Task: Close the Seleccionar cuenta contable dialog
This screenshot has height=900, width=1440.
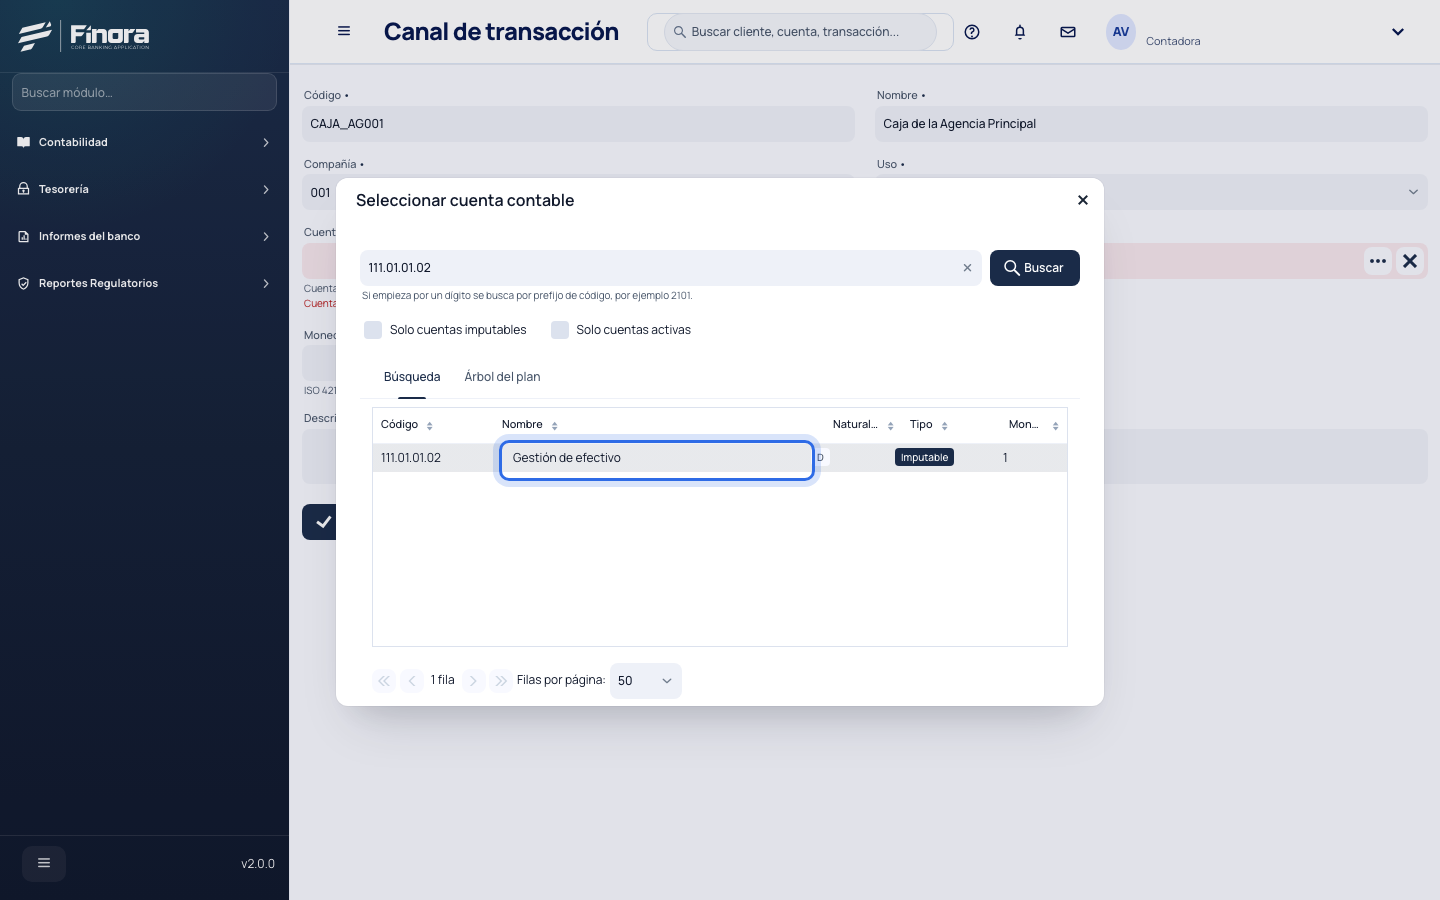Action: 1082,200
